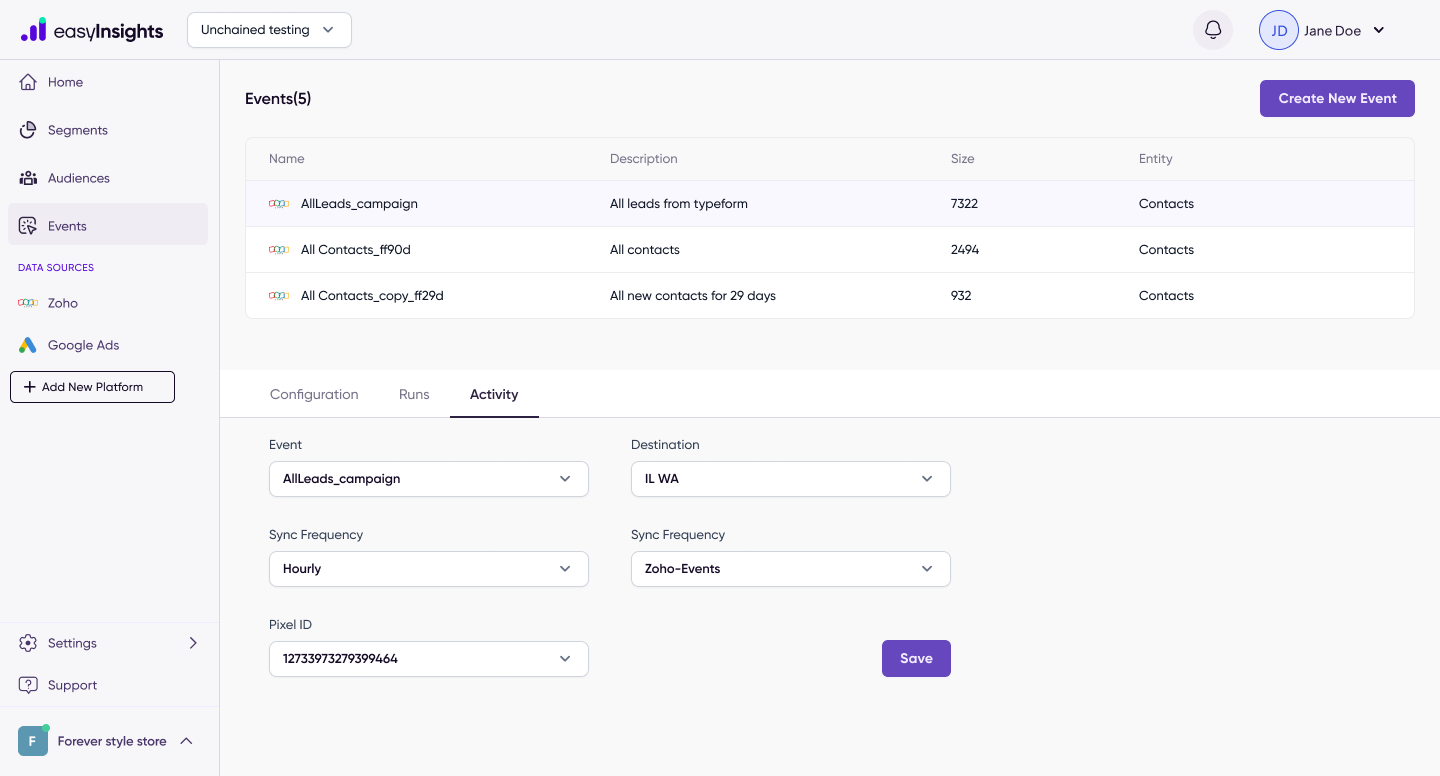Switch to the Runs tab
The height and width of the screenshot is (776, 1440).
[414, 394]
